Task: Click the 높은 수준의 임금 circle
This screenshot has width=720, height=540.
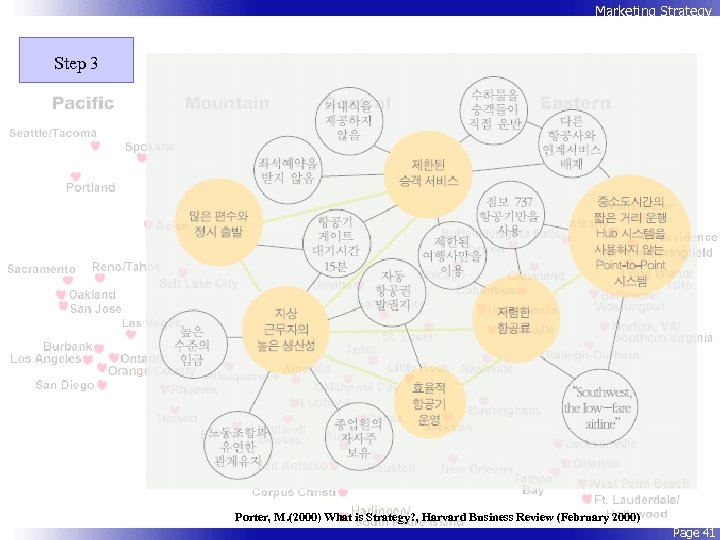Action: (193, 343)
